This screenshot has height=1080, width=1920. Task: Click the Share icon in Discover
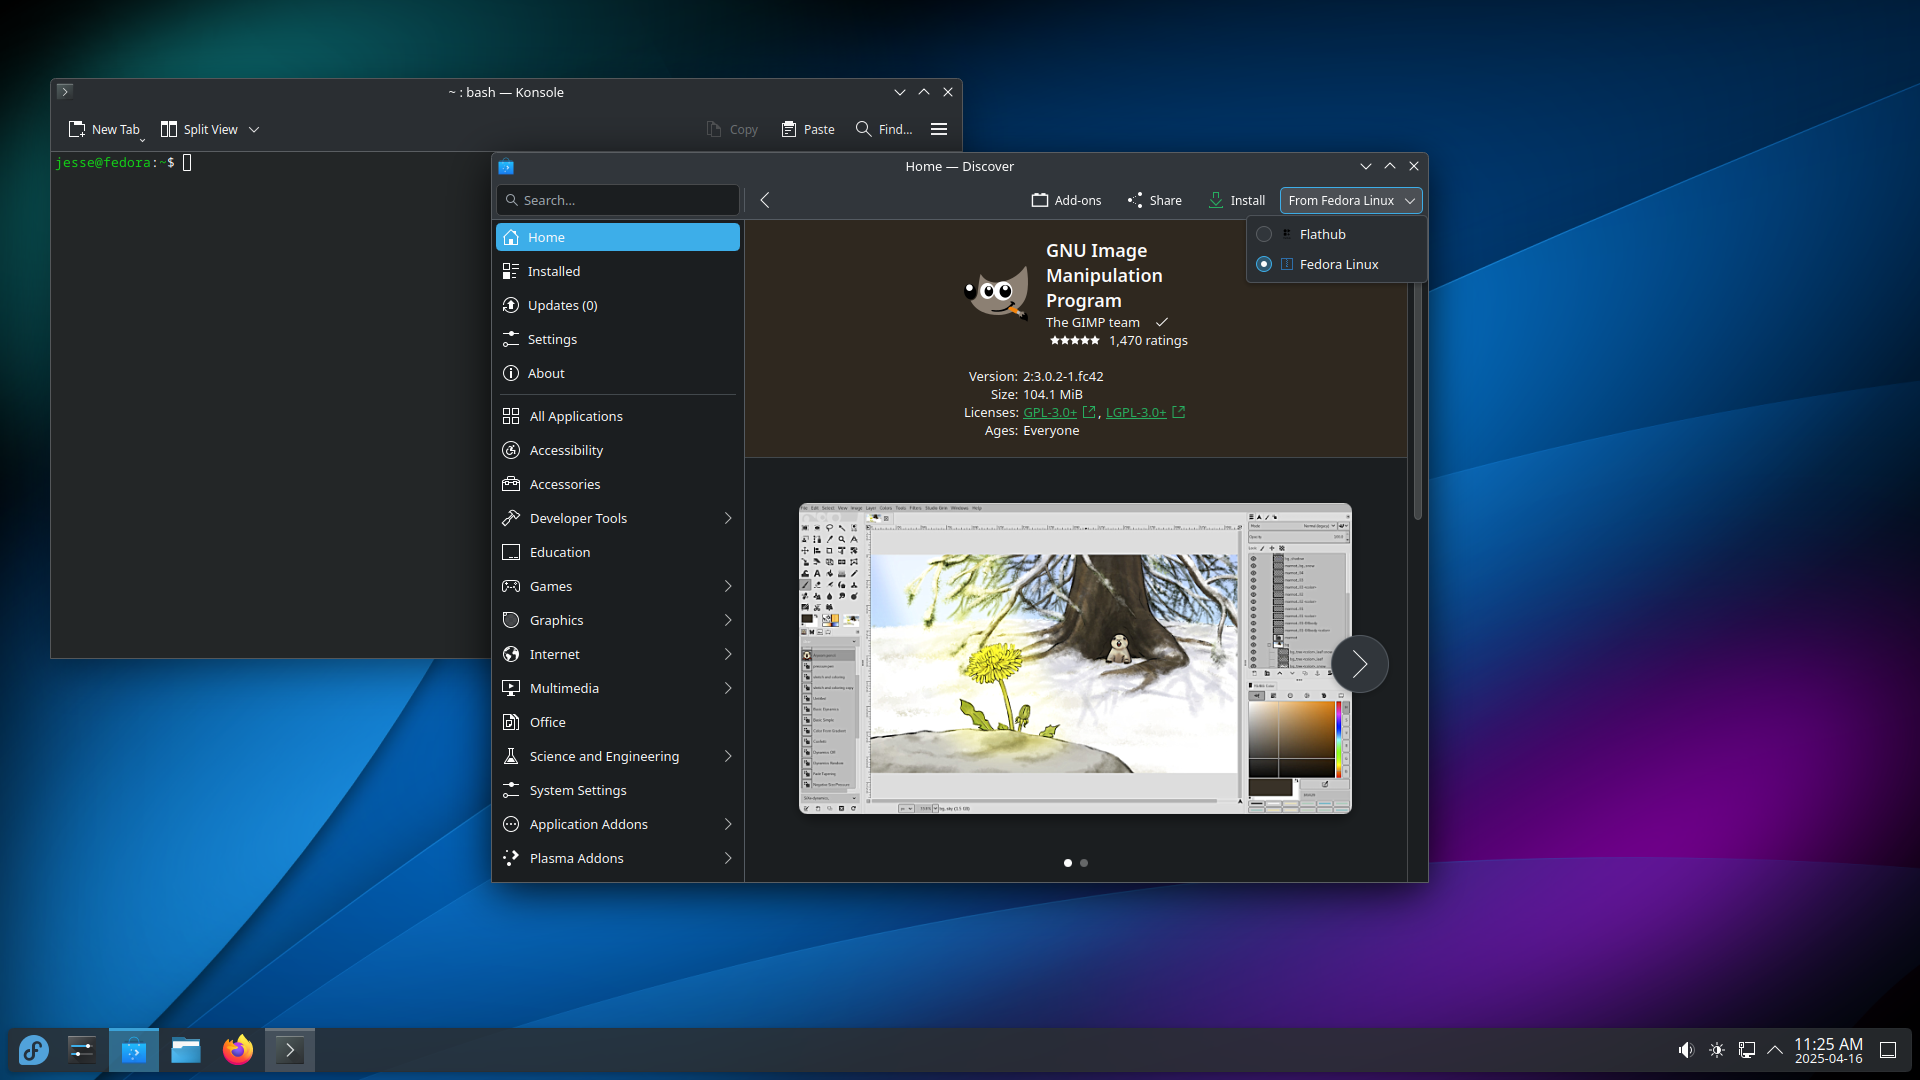click(1135, 200)
